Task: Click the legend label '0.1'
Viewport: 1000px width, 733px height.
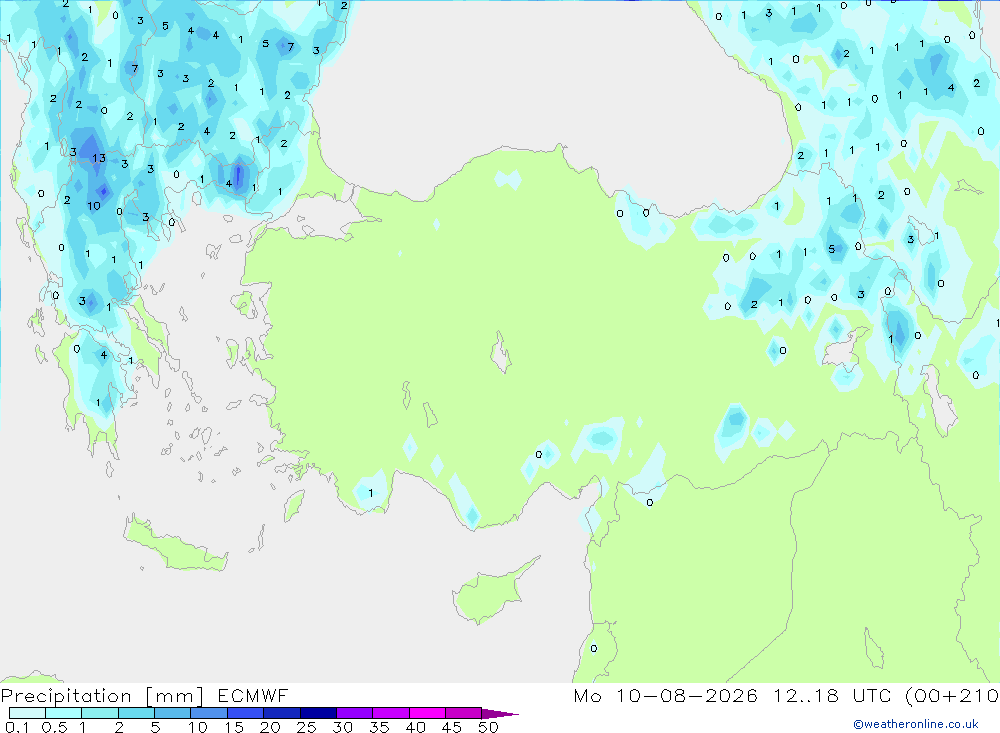Action: [17, 727]
